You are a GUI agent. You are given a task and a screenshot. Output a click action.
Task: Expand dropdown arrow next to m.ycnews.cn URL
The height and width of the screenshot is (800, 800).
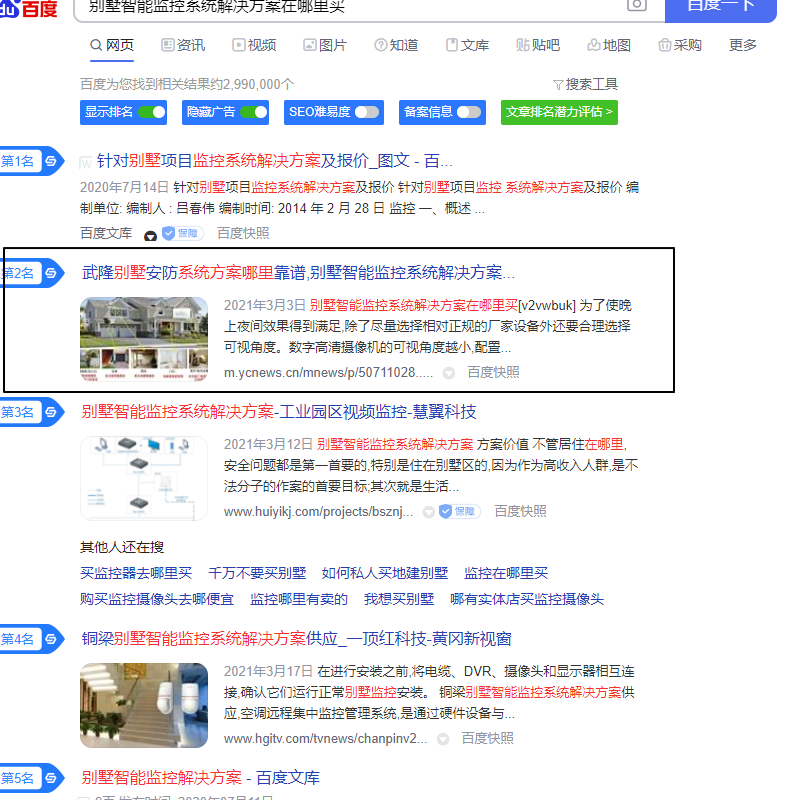(x=448, y=373)
